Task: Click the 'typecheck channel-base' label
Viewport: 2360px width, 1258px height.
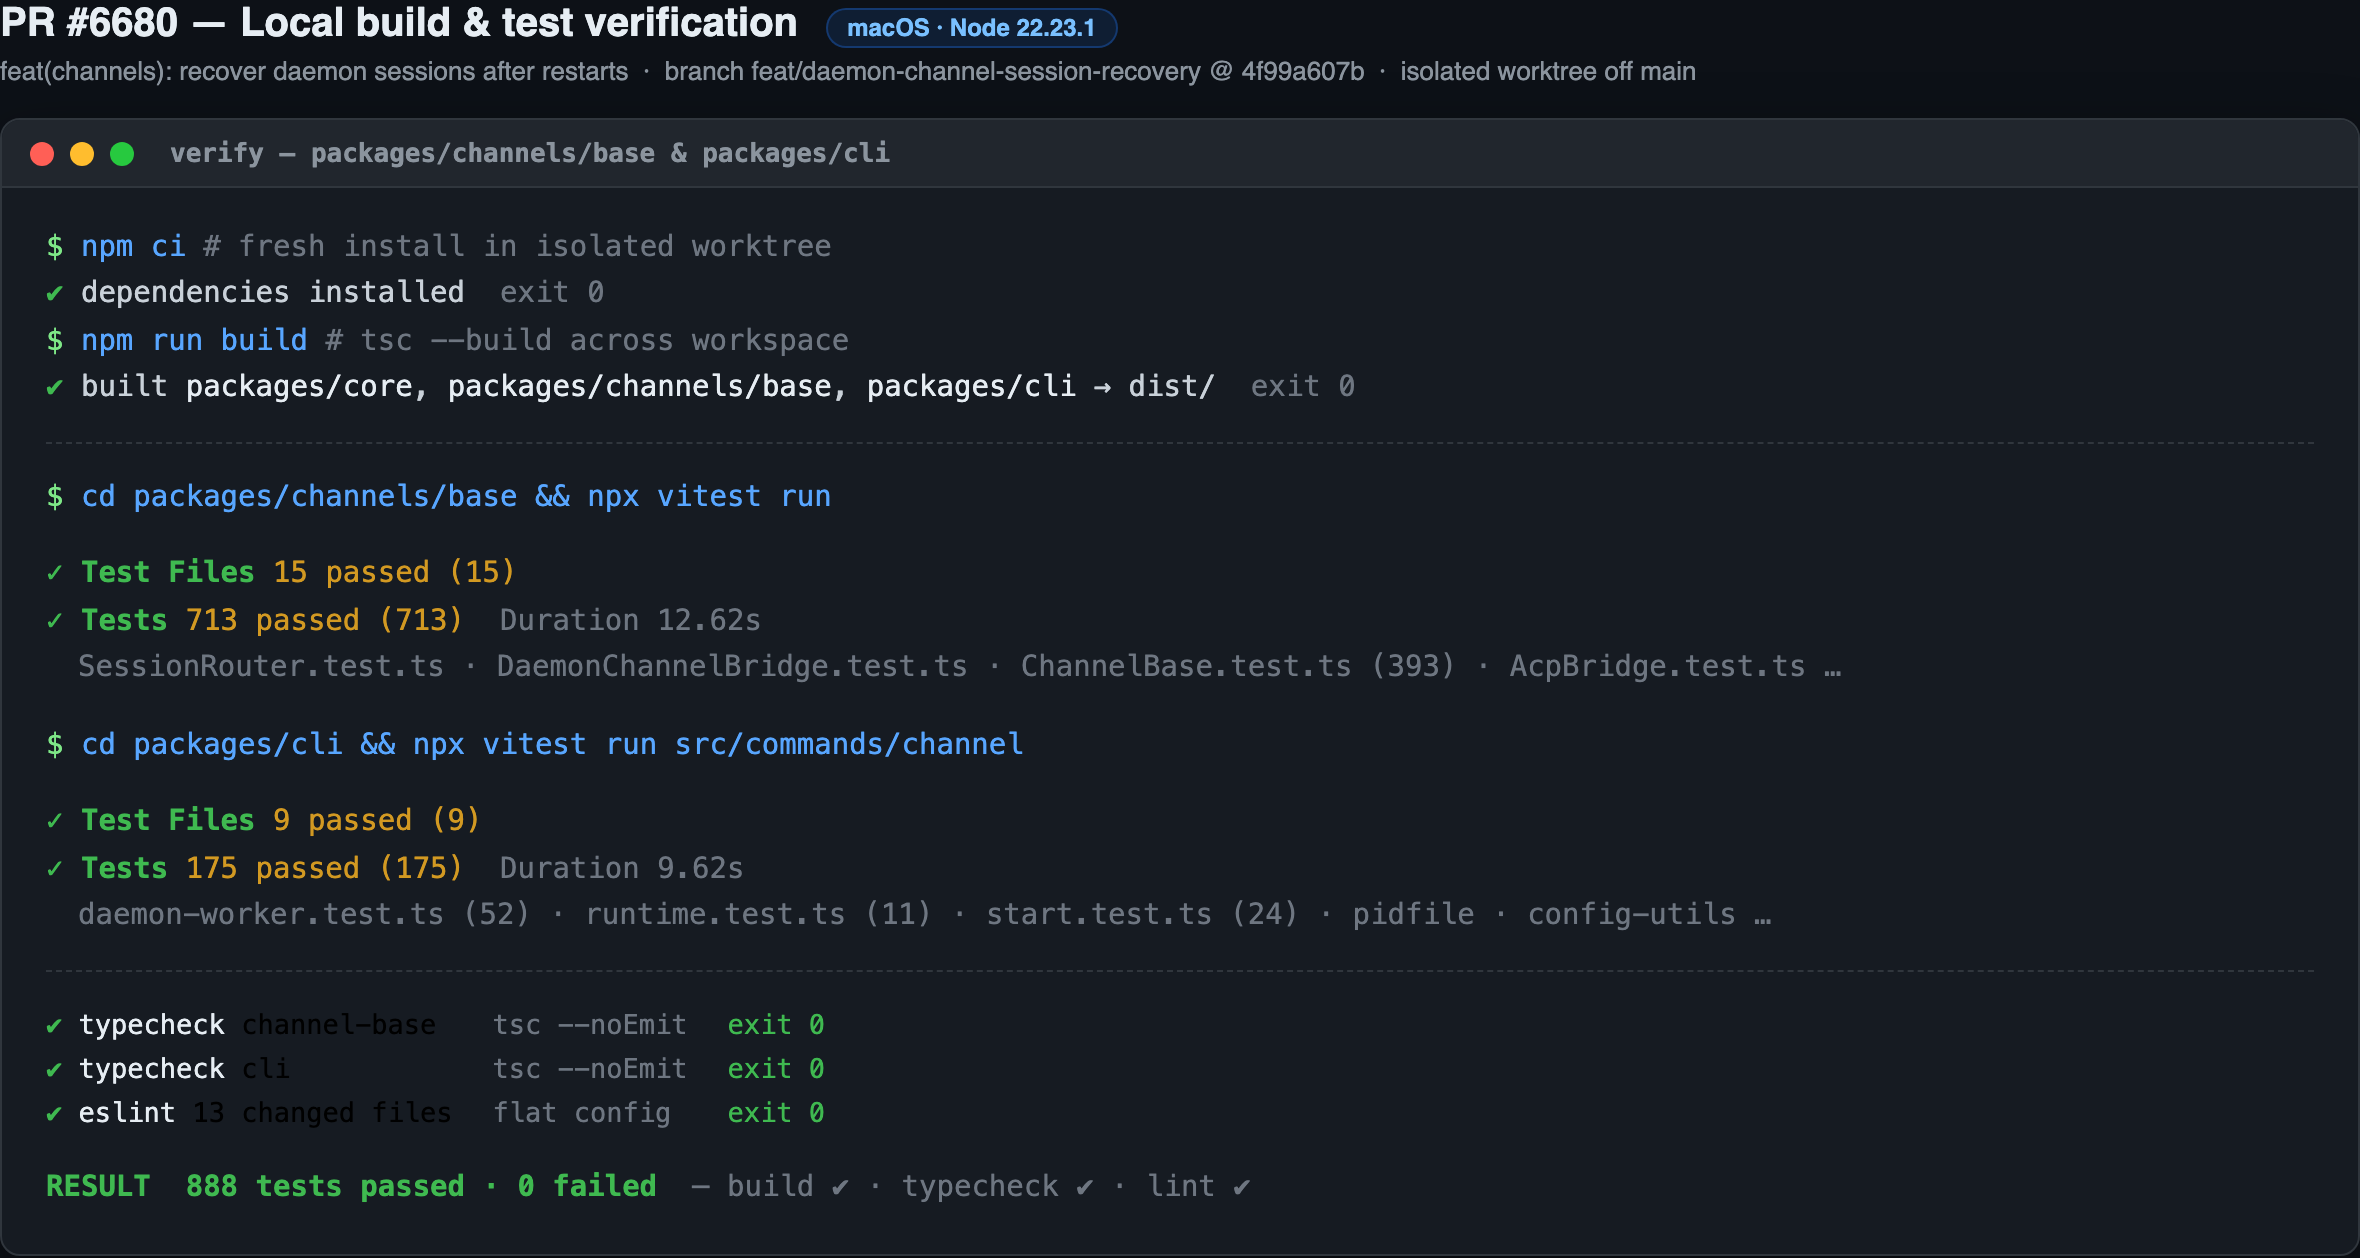Action: pos(257,1025)
